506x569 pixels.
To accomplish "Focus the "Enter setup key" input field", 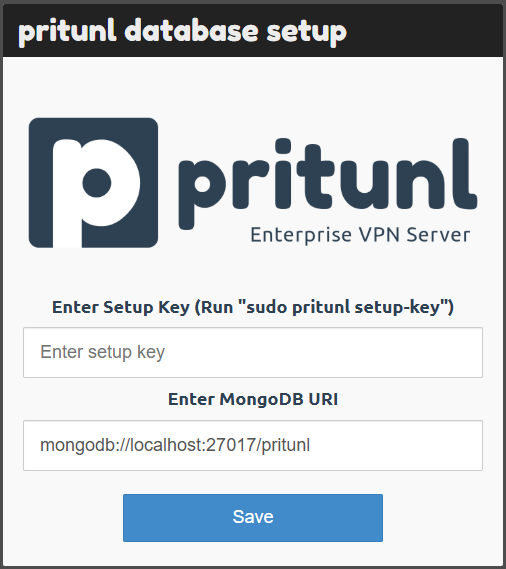I will coord(253,352).
